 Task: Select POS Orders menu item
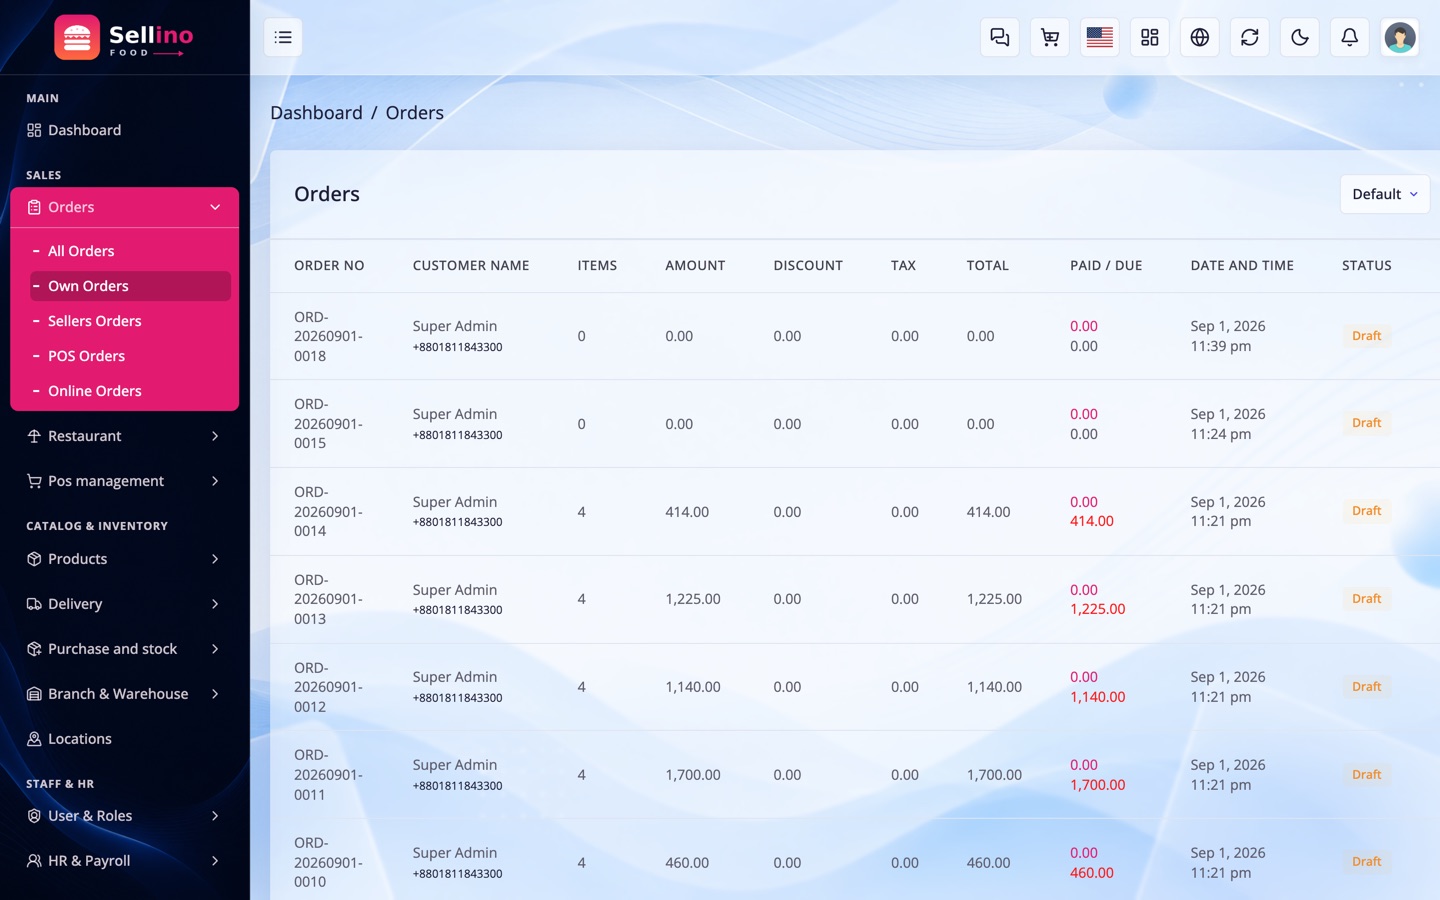[x=131, y=356]
